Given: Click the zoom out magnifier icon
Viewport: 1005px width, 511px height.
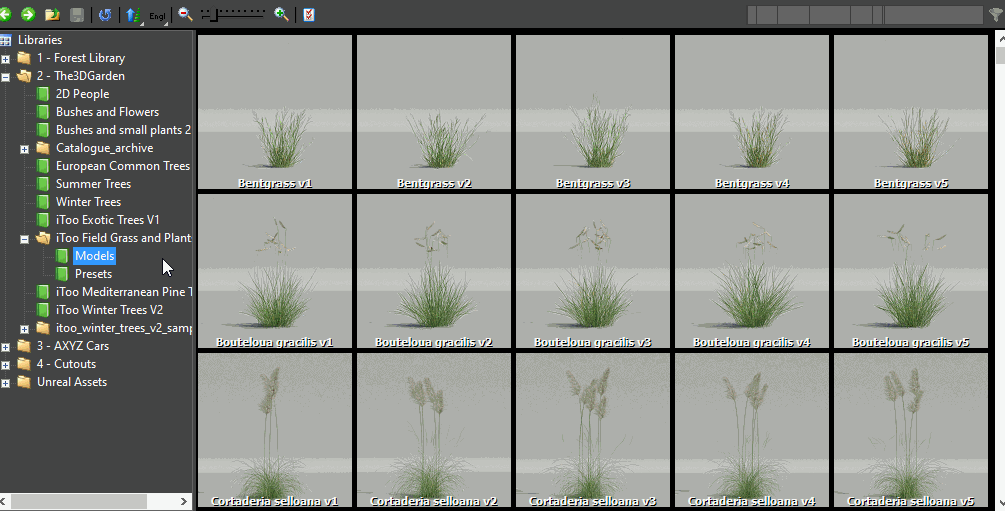Looking at the screenshot, I should click(x=185, y=15).
